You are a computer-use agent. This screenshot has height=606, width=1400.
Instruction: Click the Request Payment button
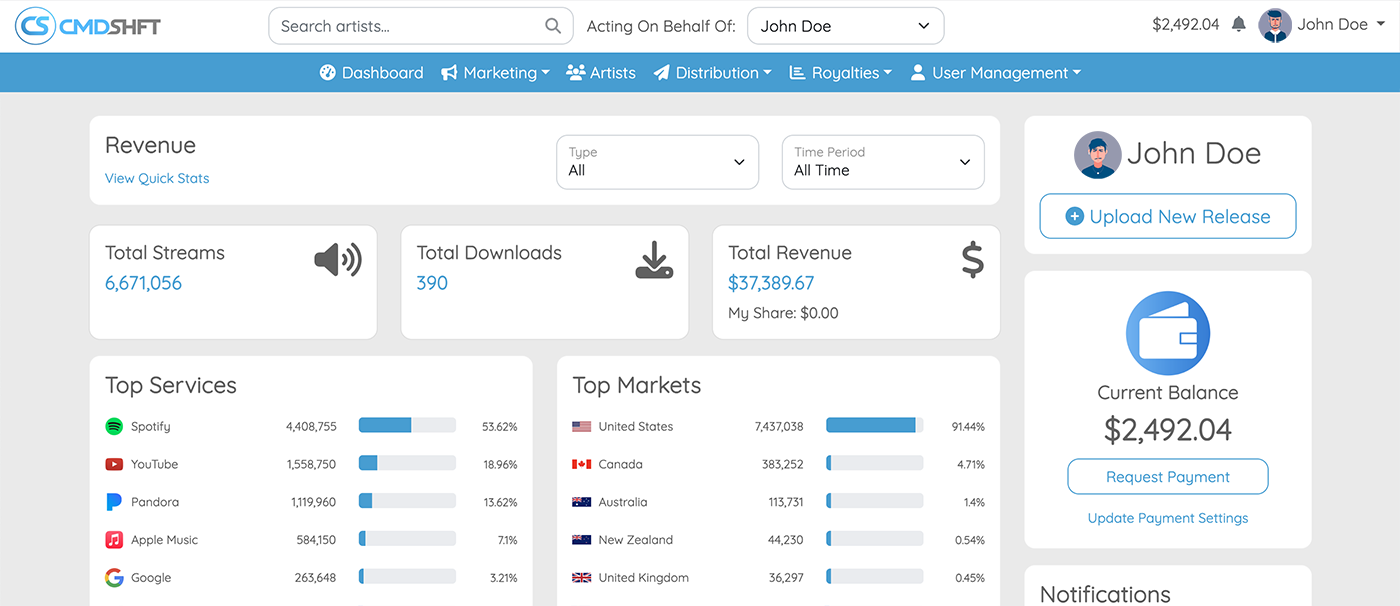[x=1167, y=477]
